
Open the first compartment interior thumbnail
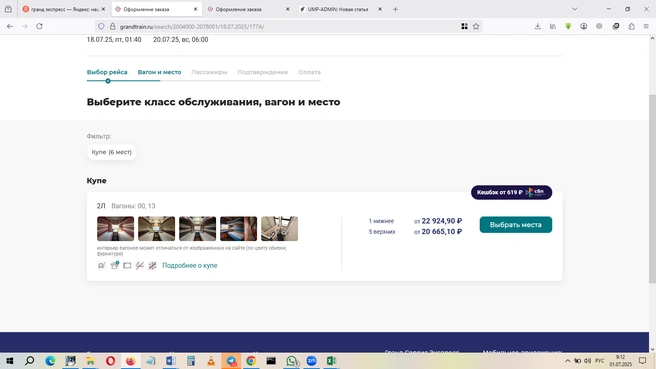click(x=115, y=228)
